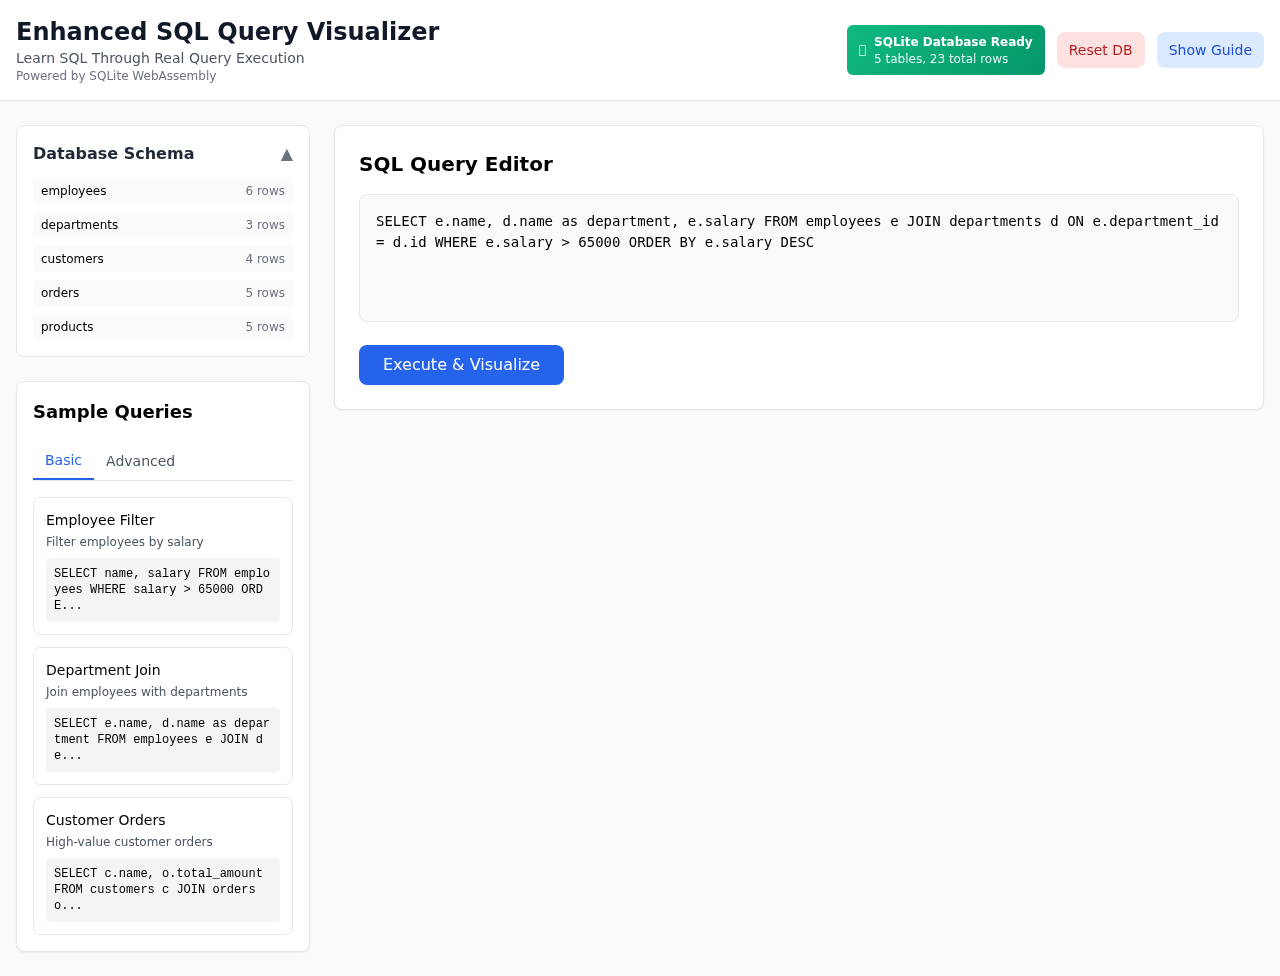This screenshot has width=1280, height=976.
Task: Collapse the Database Schema panel
Action: tap(286, 154)
